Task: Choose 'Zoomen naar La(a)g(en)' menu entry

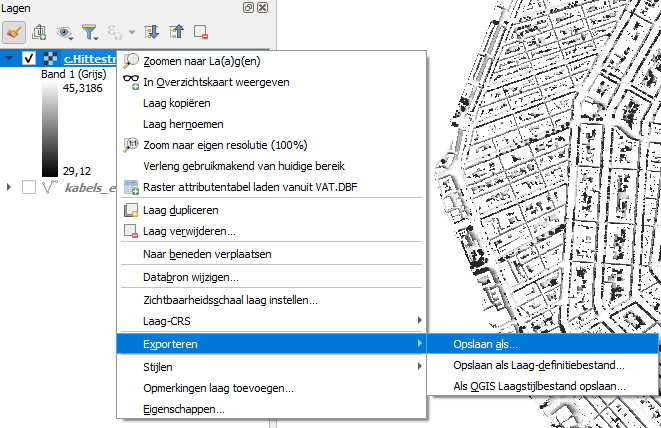Action: [x=271, y=61]
